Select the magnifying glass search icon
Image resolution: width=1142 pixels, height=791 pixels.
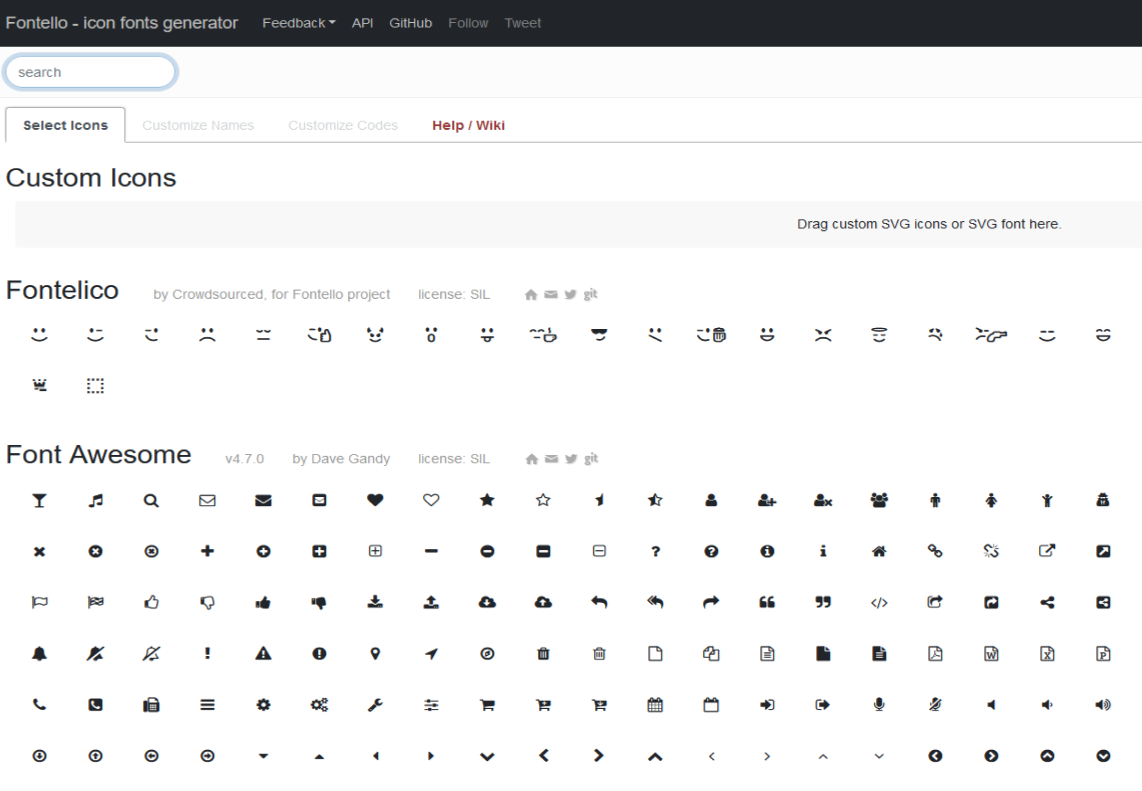click(x=151, y=500)
